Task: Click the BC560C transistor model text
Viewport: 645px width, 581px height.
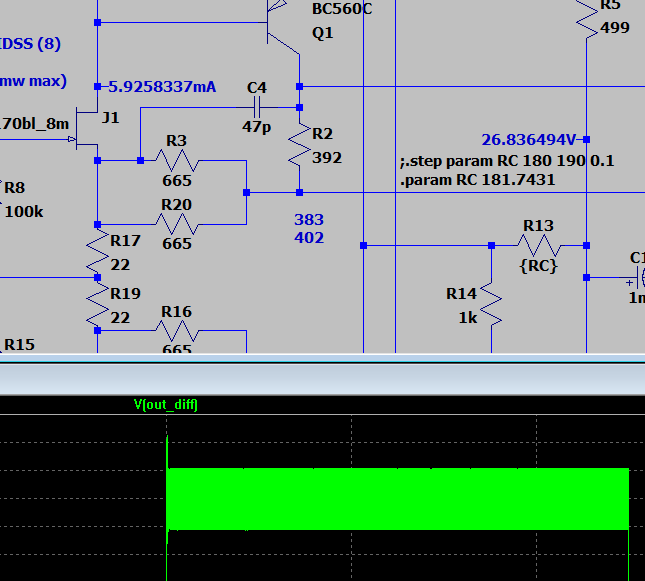Action: [342, 9]
